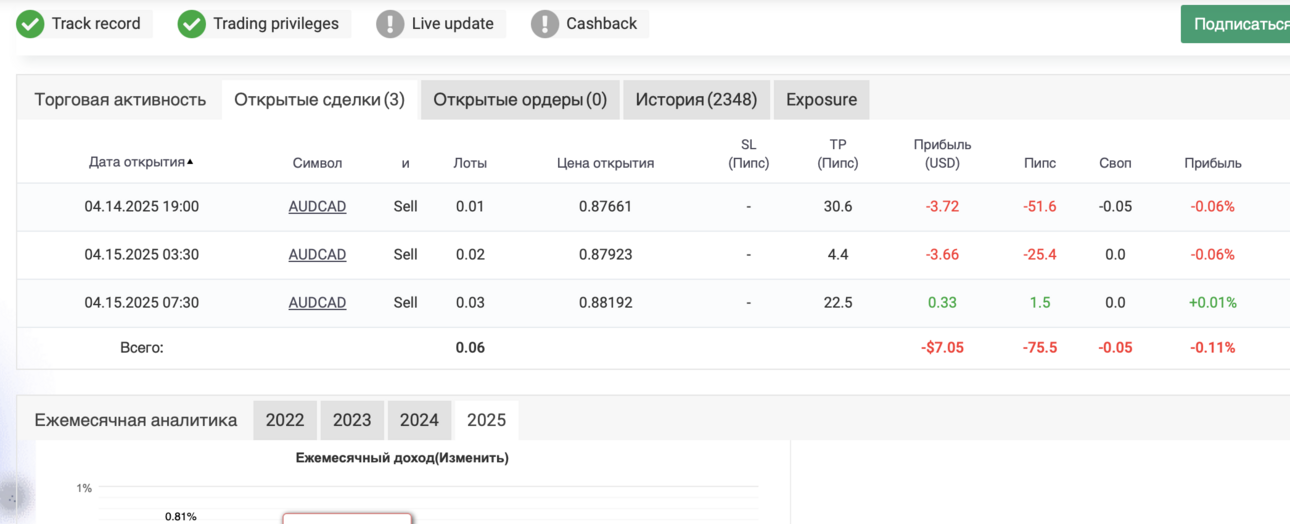Click the Live update label

(x=453, y=24)
